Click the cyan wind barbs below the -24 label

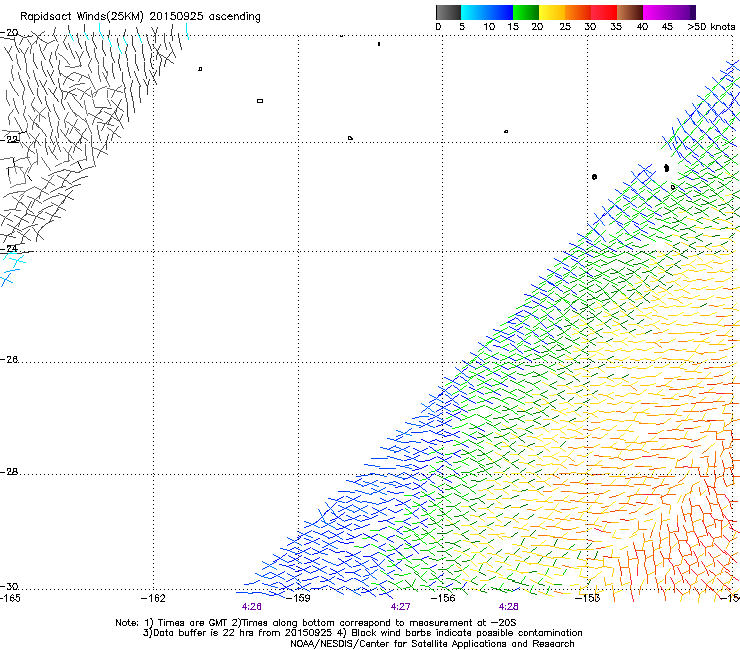[12, 270]
